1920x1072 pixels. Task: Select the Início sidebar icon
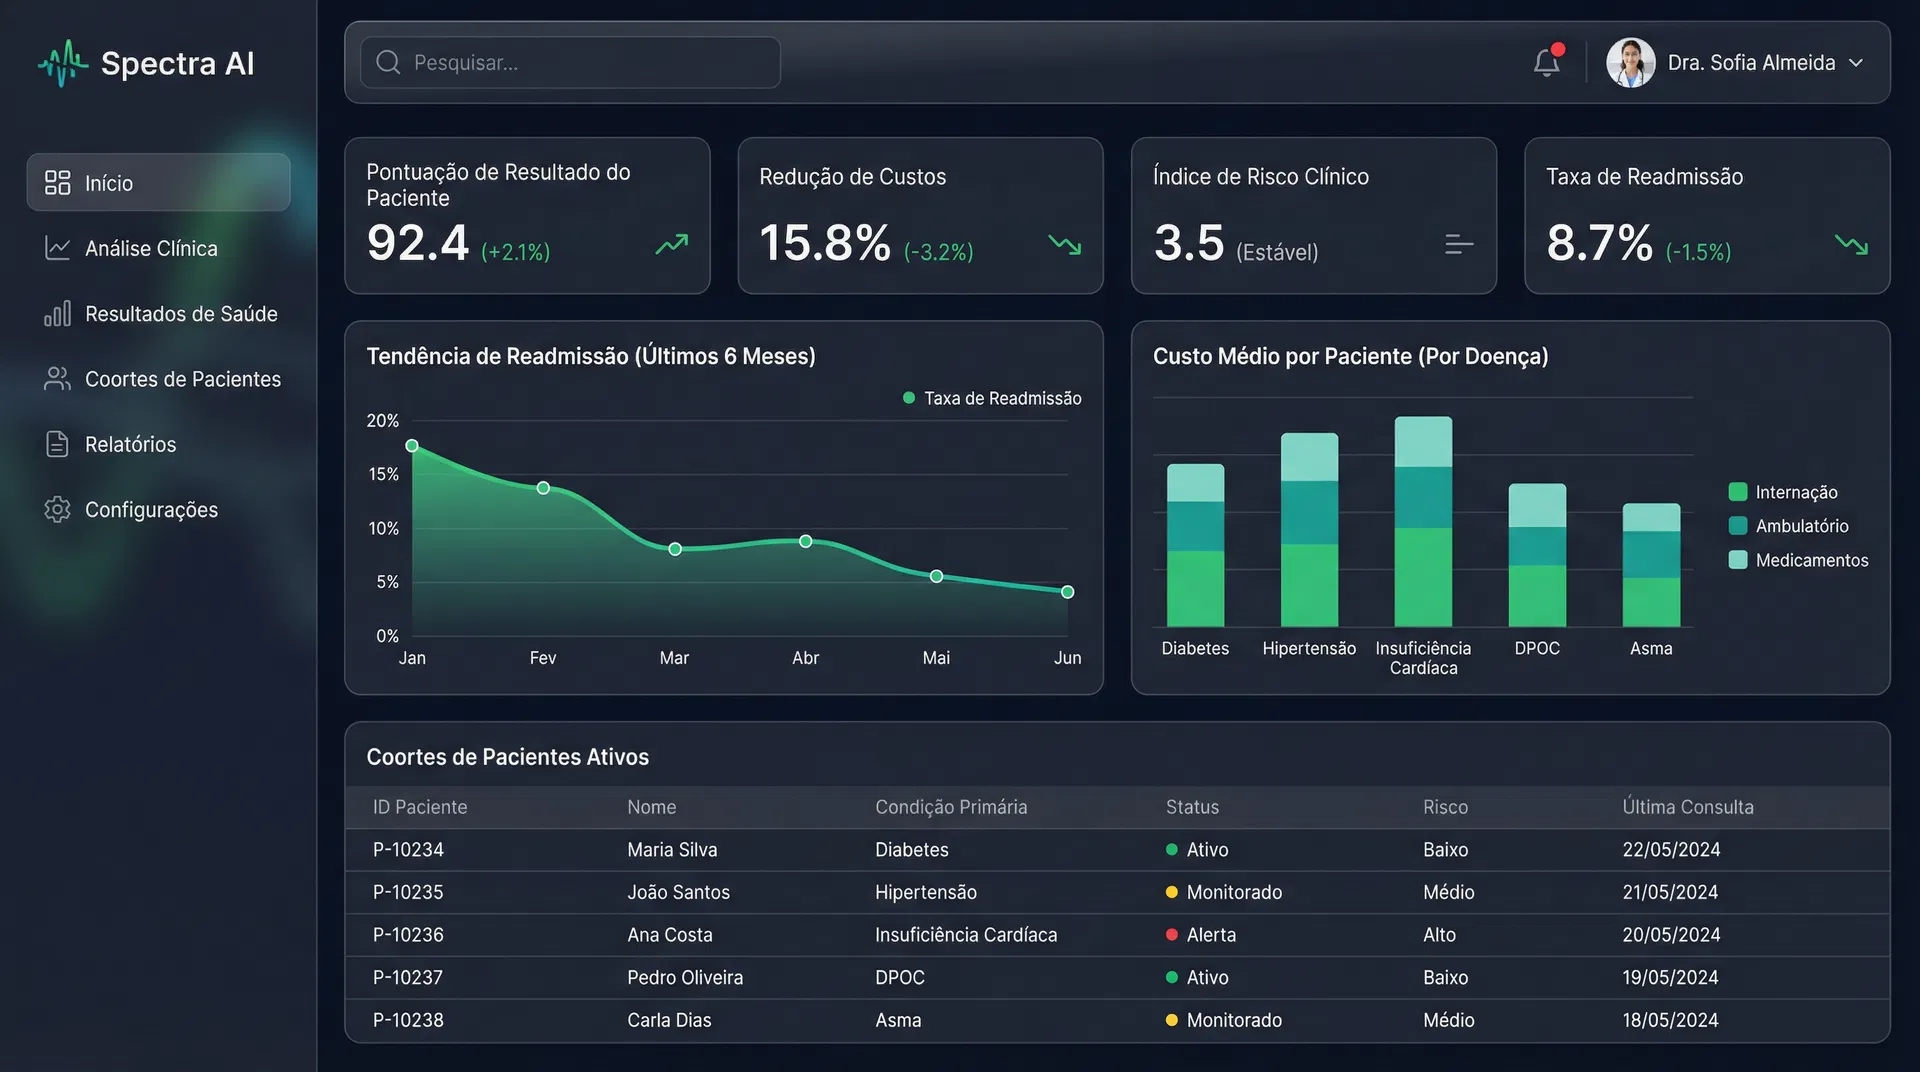pyautogui.click(x=57, y=182)
